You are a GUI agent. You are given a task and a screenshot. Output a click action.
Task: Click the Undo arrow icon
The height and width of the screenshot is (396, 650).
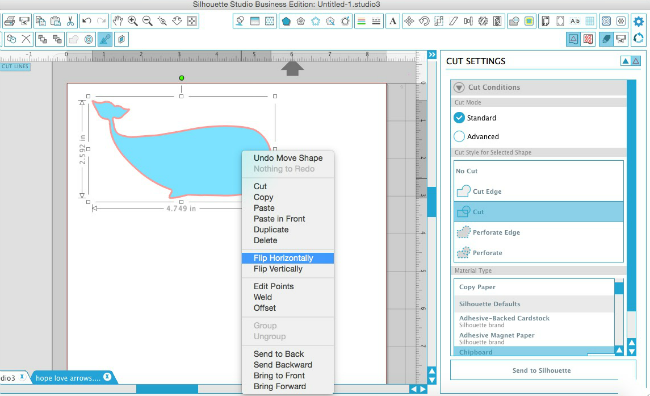click(87, 21)
